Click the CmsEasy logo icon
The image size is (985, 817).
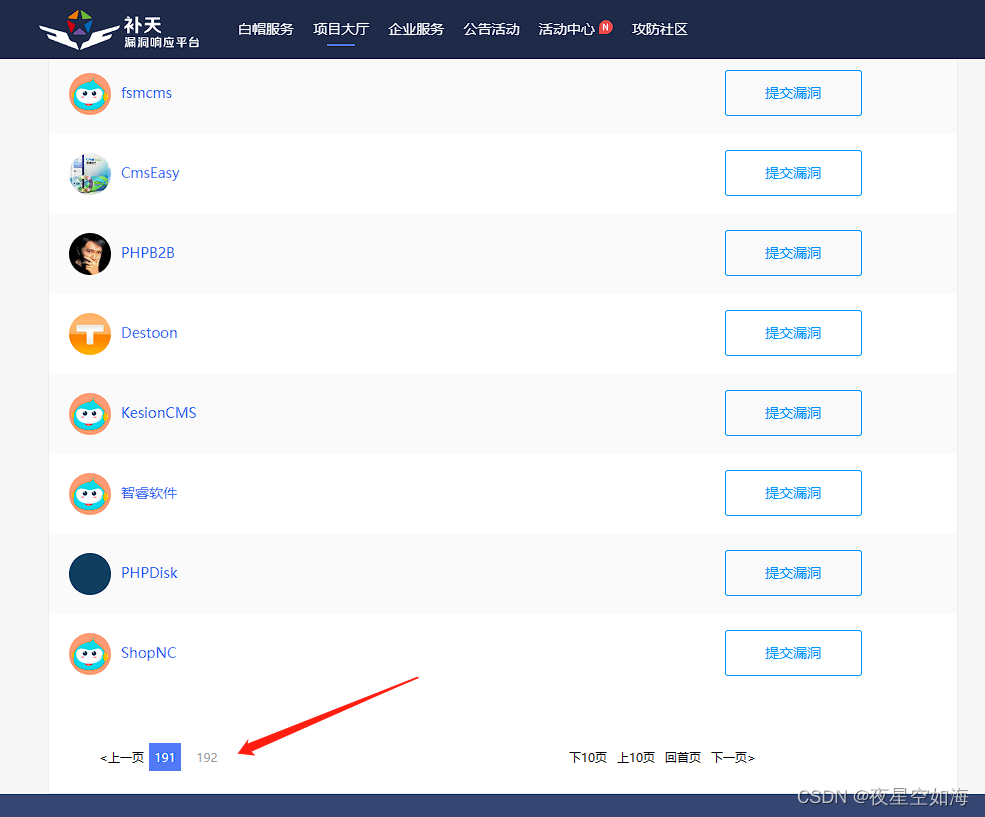point(89,173)
